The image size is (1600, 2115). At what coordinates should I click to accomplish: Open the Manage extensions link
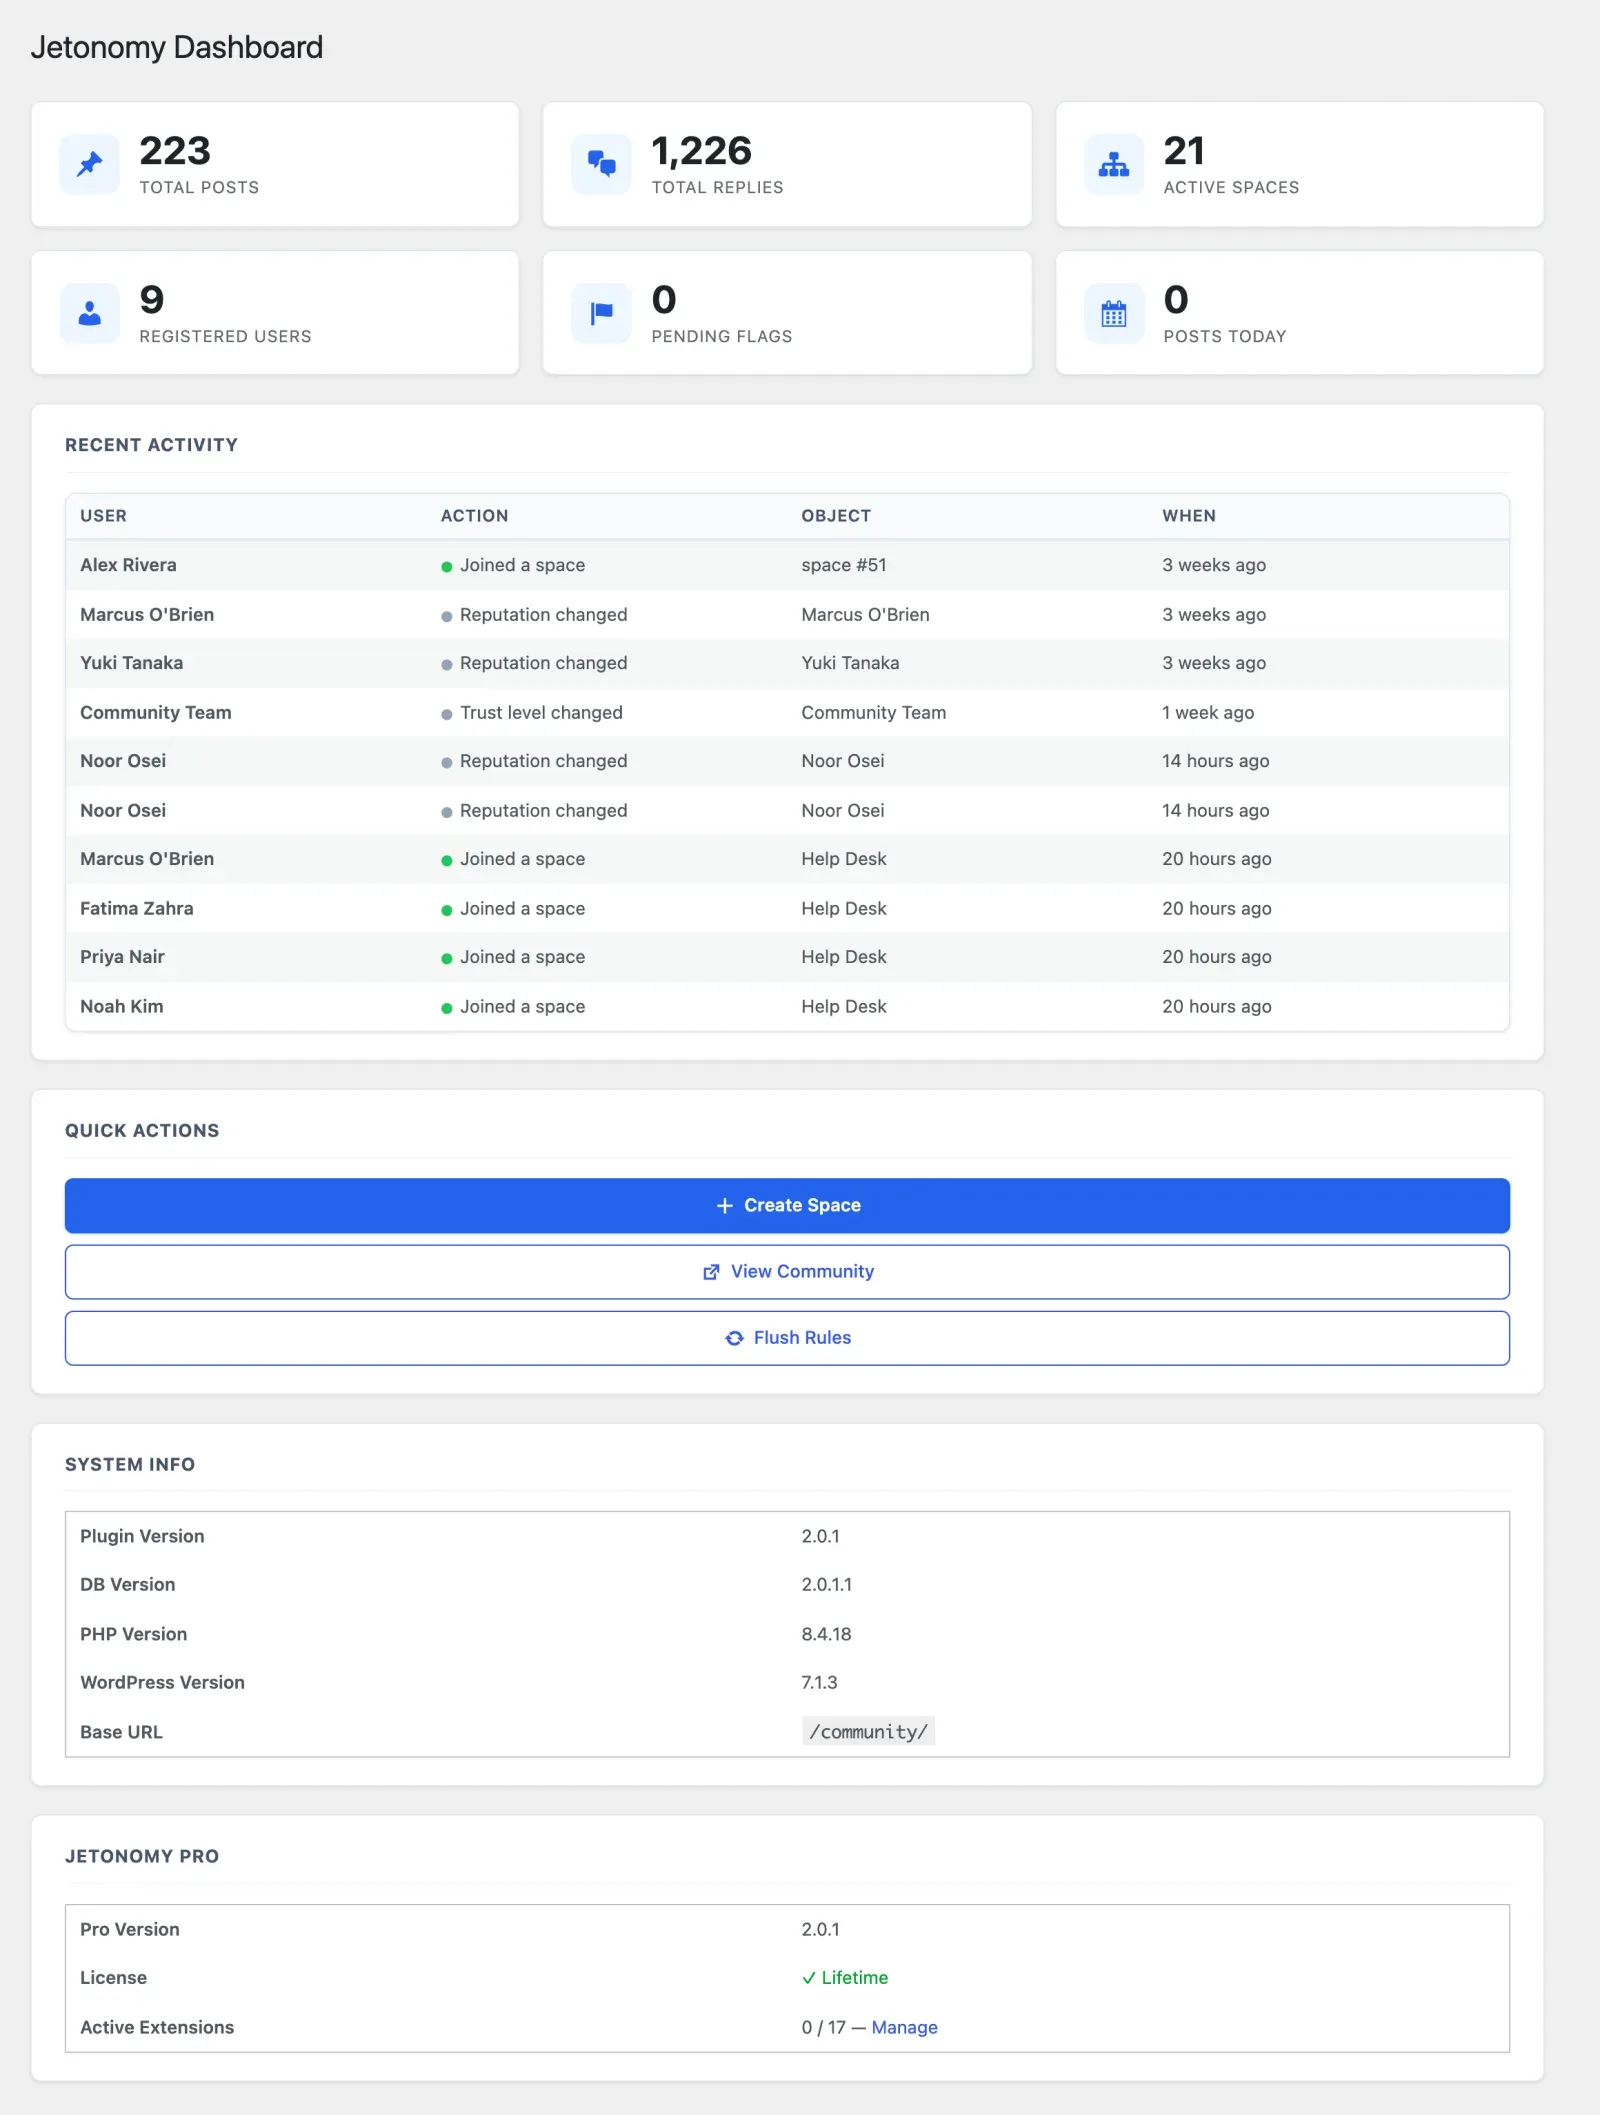pos(904,2027)
